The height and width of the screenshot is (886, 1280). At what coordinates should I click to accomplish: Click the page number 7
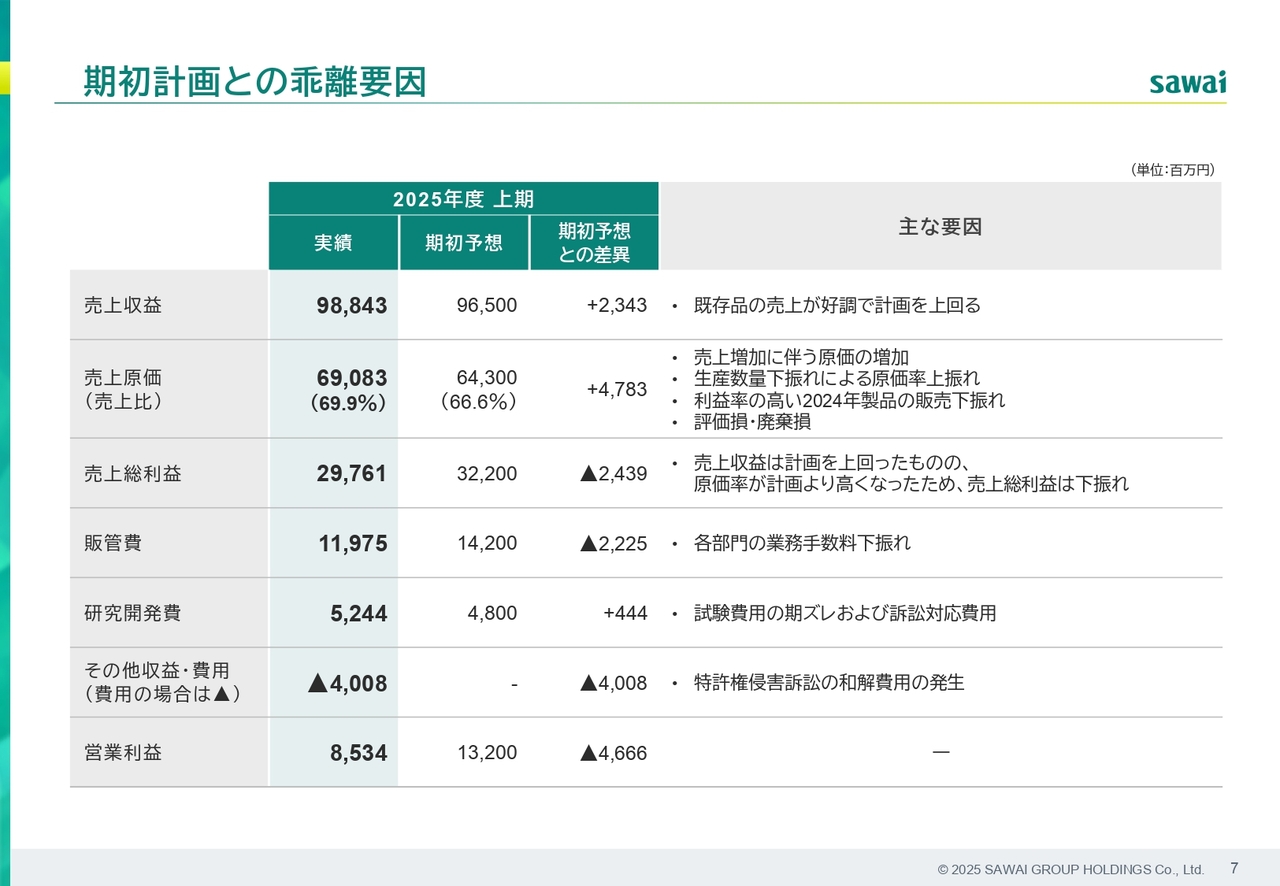tap(1234, 868)
